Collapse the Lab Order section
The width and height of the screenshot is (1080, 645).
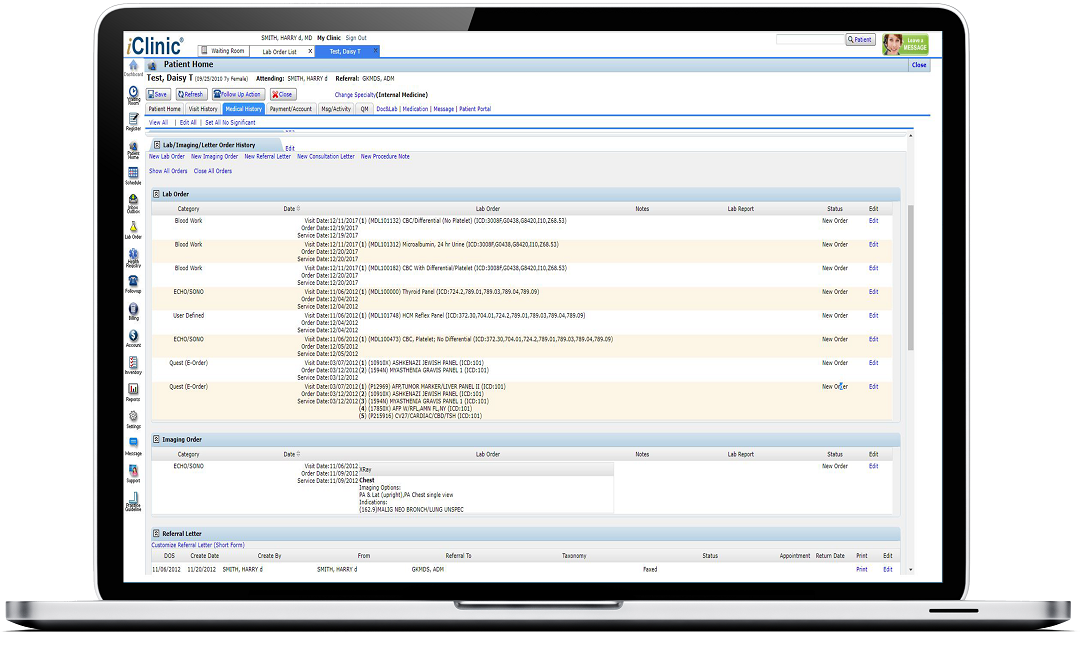tap(156, 194)
